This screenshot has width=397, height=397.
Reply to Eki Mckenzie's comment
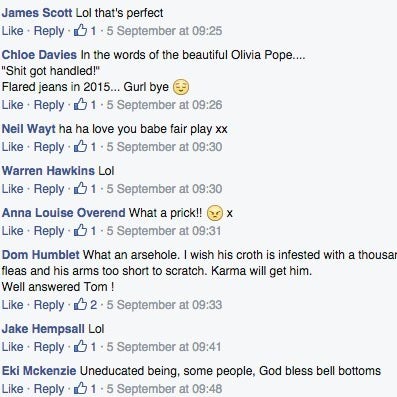point(49,389)
